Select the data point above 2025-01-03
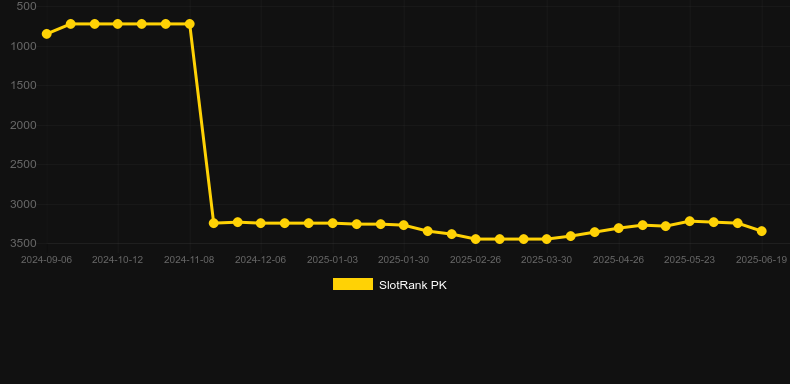This screenshot has height=384, width=790. pos(333,223)
